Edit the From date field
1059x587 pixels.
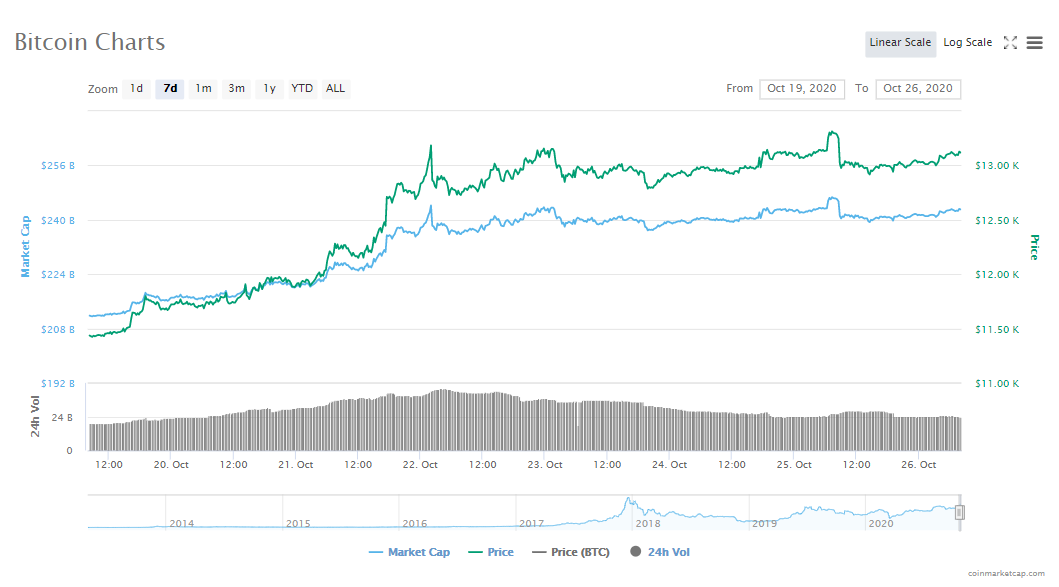(x=802, y=88)
